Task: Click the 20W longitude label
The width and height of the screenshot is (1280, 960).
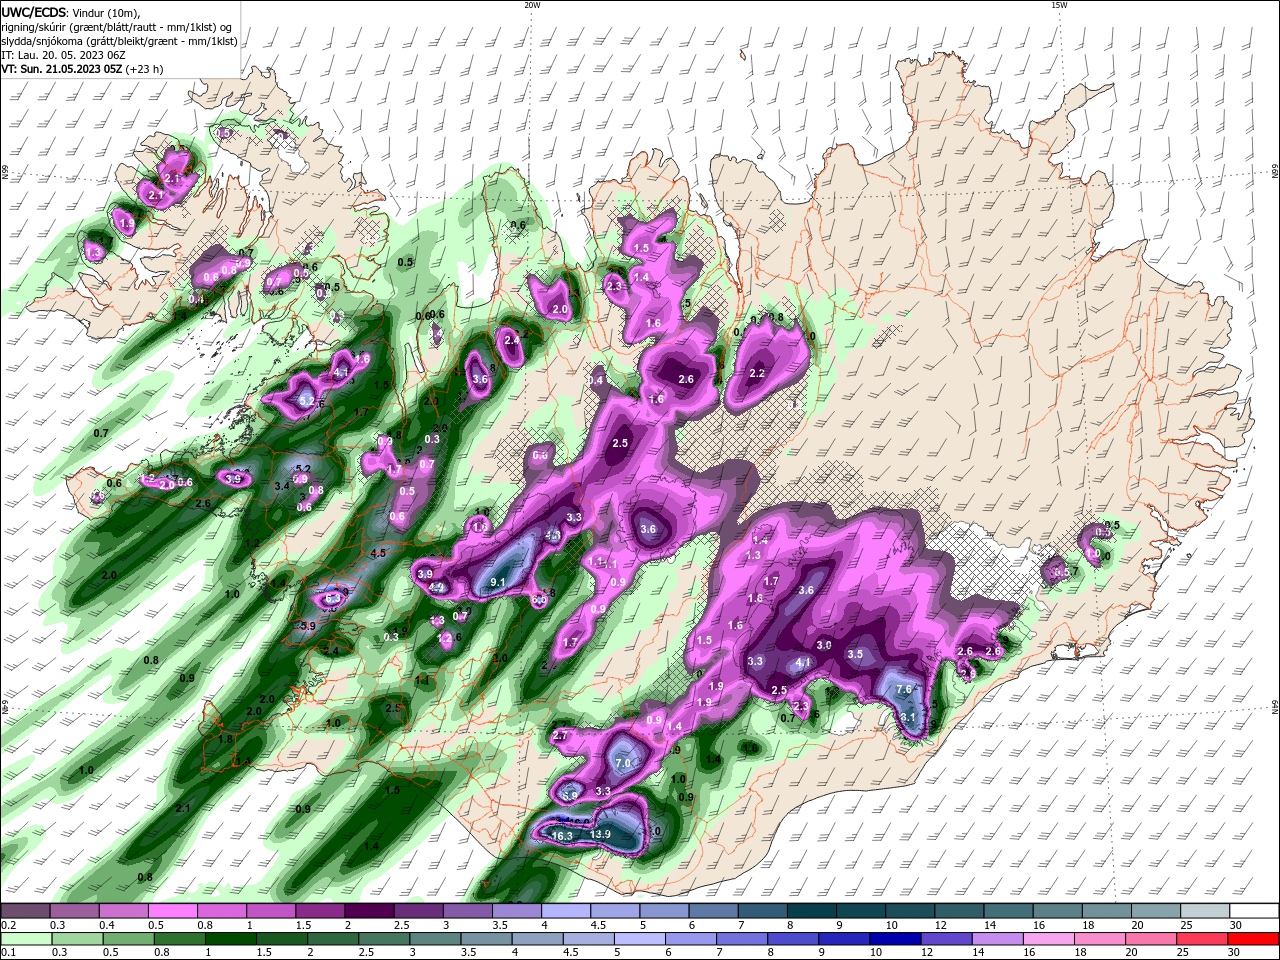Action: [532, 5]
